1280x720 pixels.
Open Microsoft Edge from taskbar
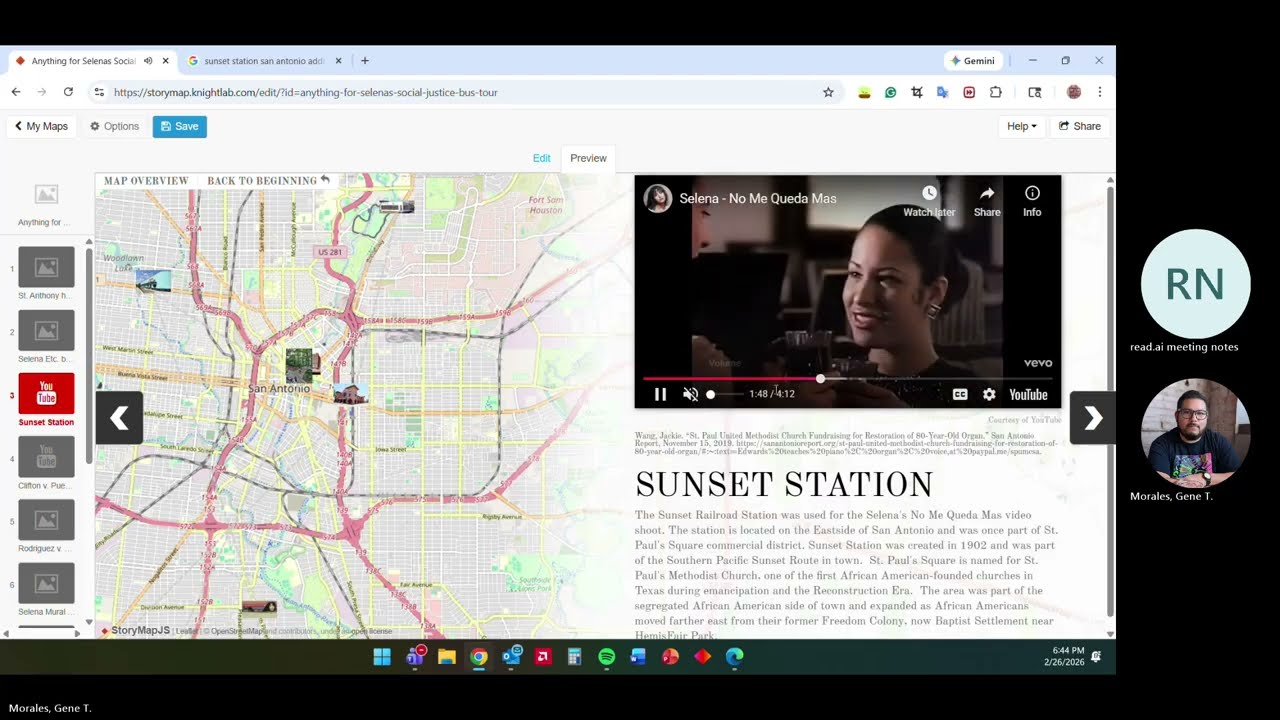point(735,657)
